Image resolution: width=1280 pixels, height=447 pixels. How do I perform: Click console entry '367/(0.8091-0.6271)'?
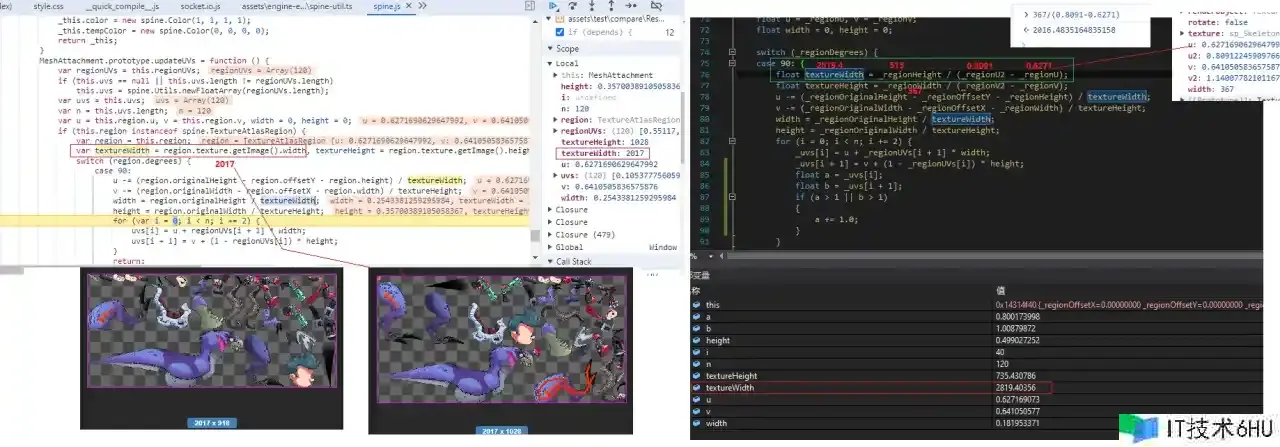(x=1077, y=15)
